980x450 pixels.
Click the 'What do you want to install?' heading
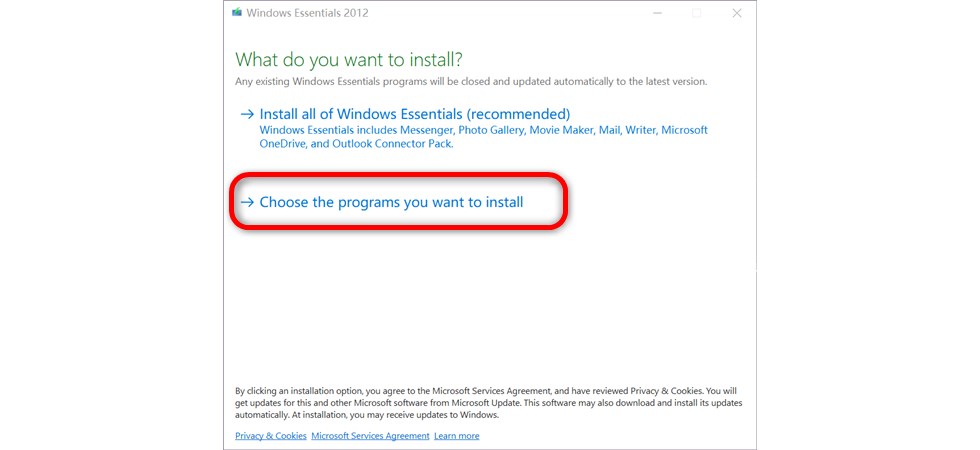click(349, 59)
